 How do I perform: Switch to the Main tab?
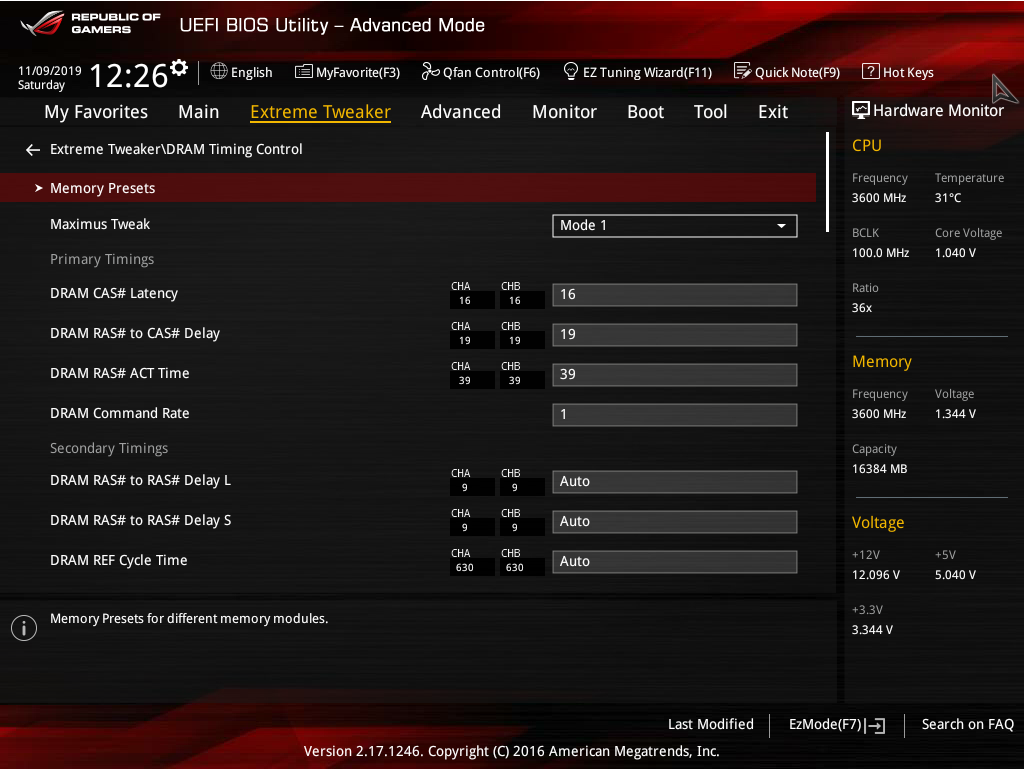click(x=199, y=112)
